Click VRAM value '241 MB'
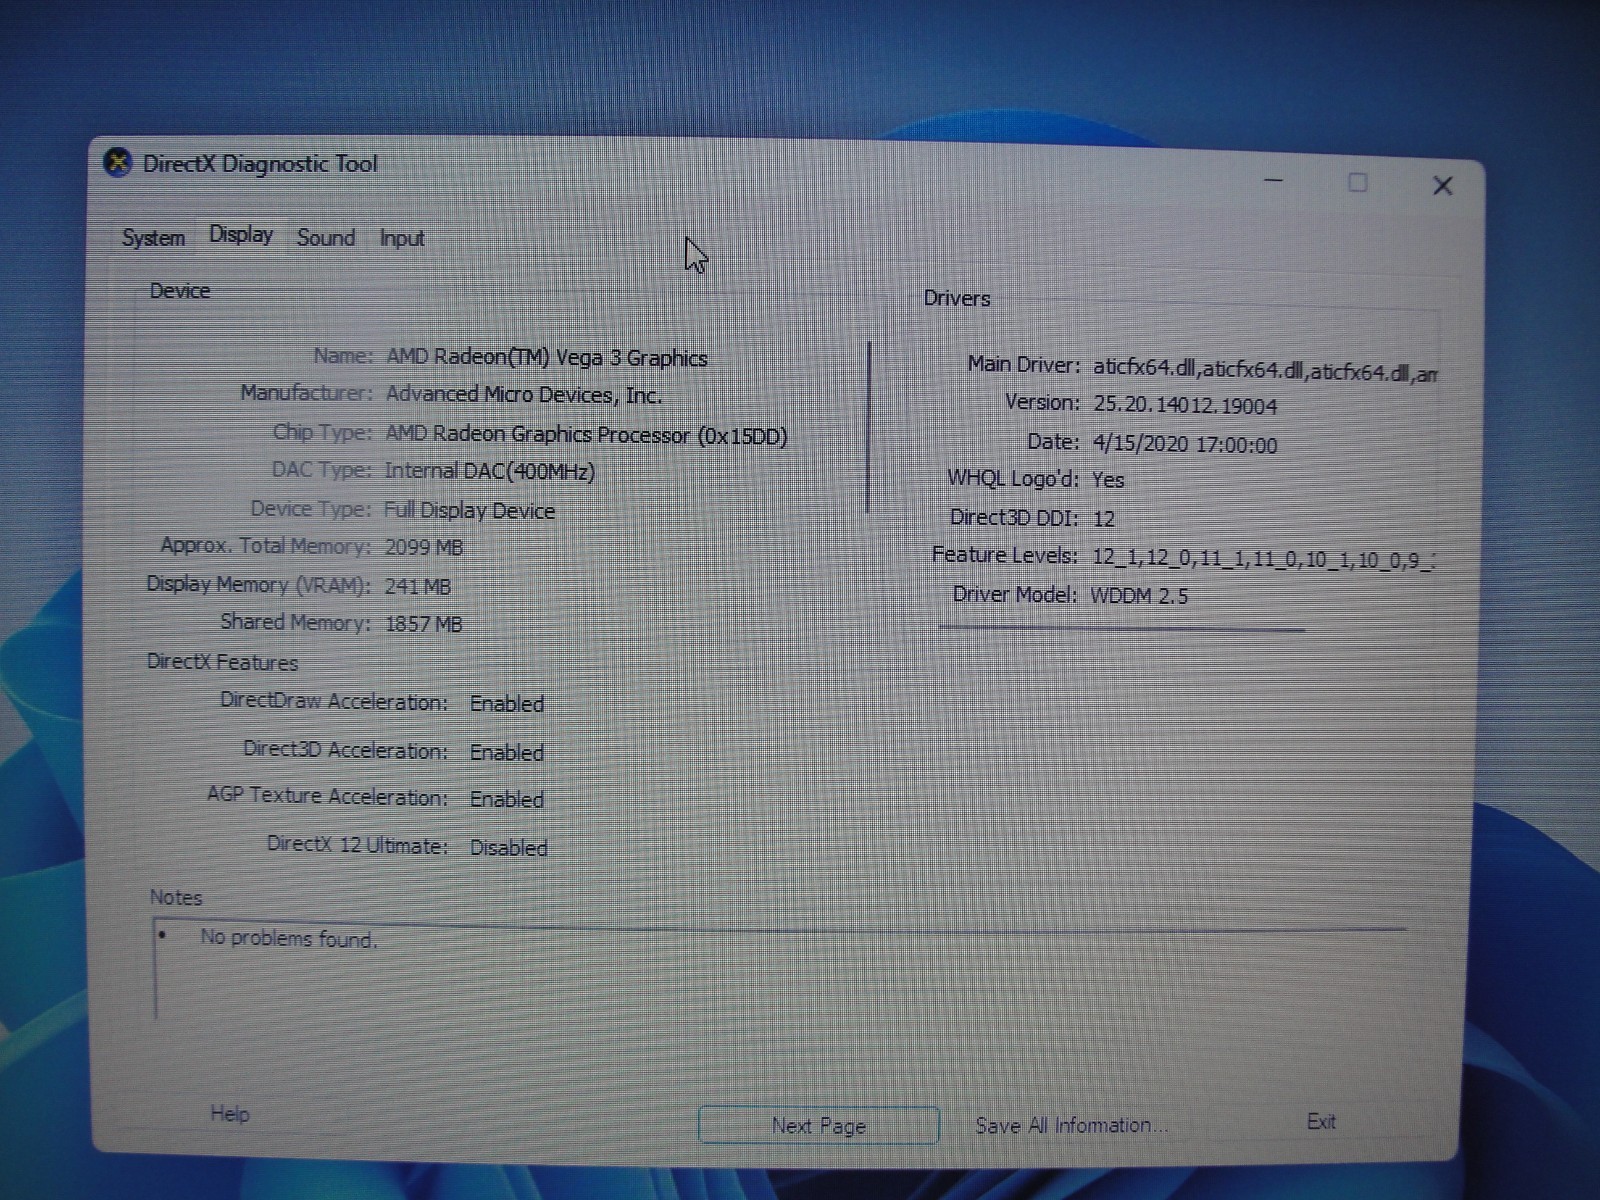The height and width of the screenshot is (1200, 1600). click(418, 586)
